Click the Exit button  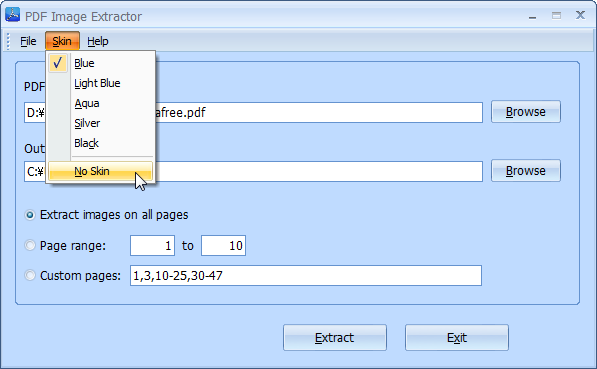[x=457, y=337]
